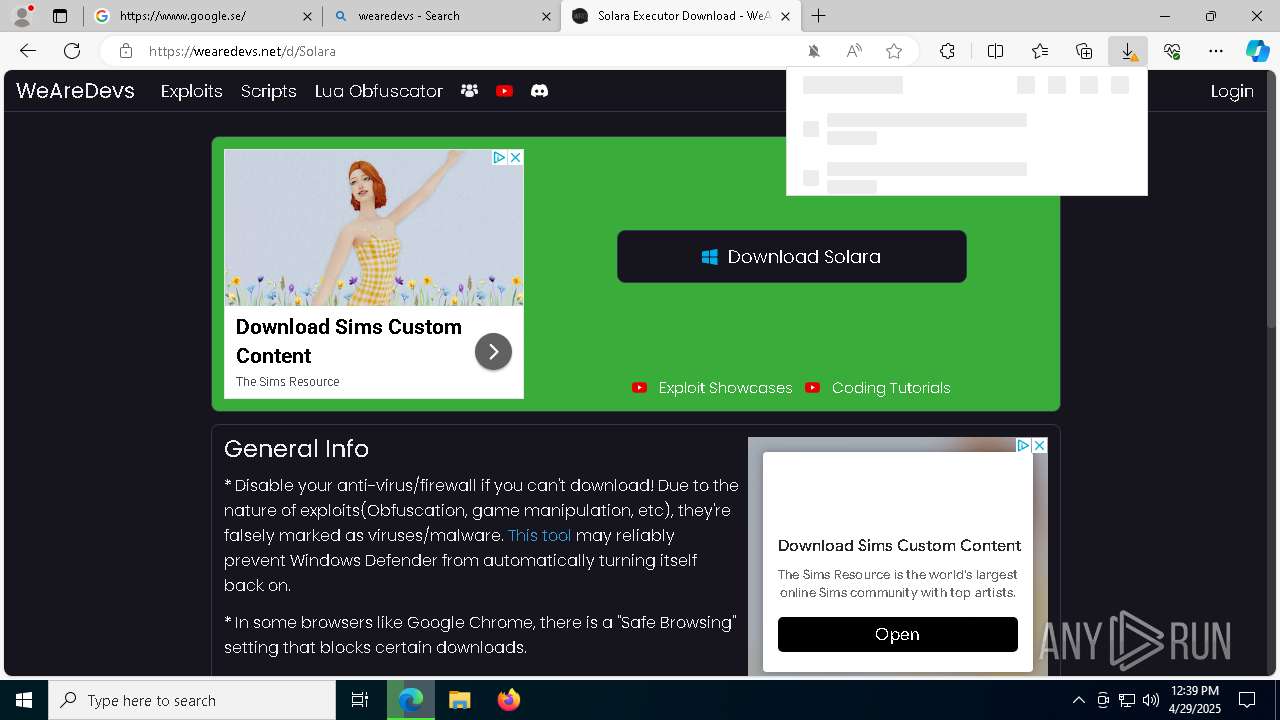Show hidden system tray icons chevron
Screen dimensions: 1280x720
[1078, 700]
